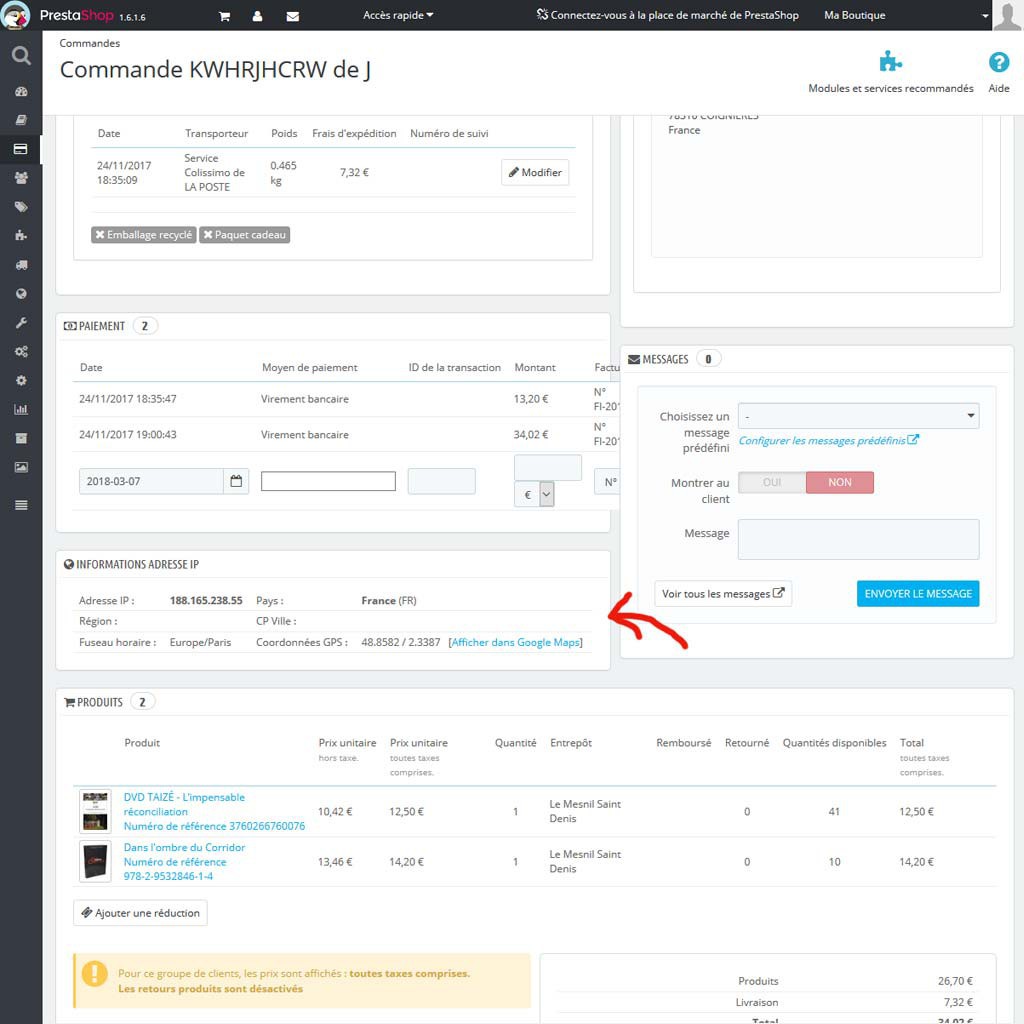Open 'Afficher dans Google Maps' link

[516, 642]
